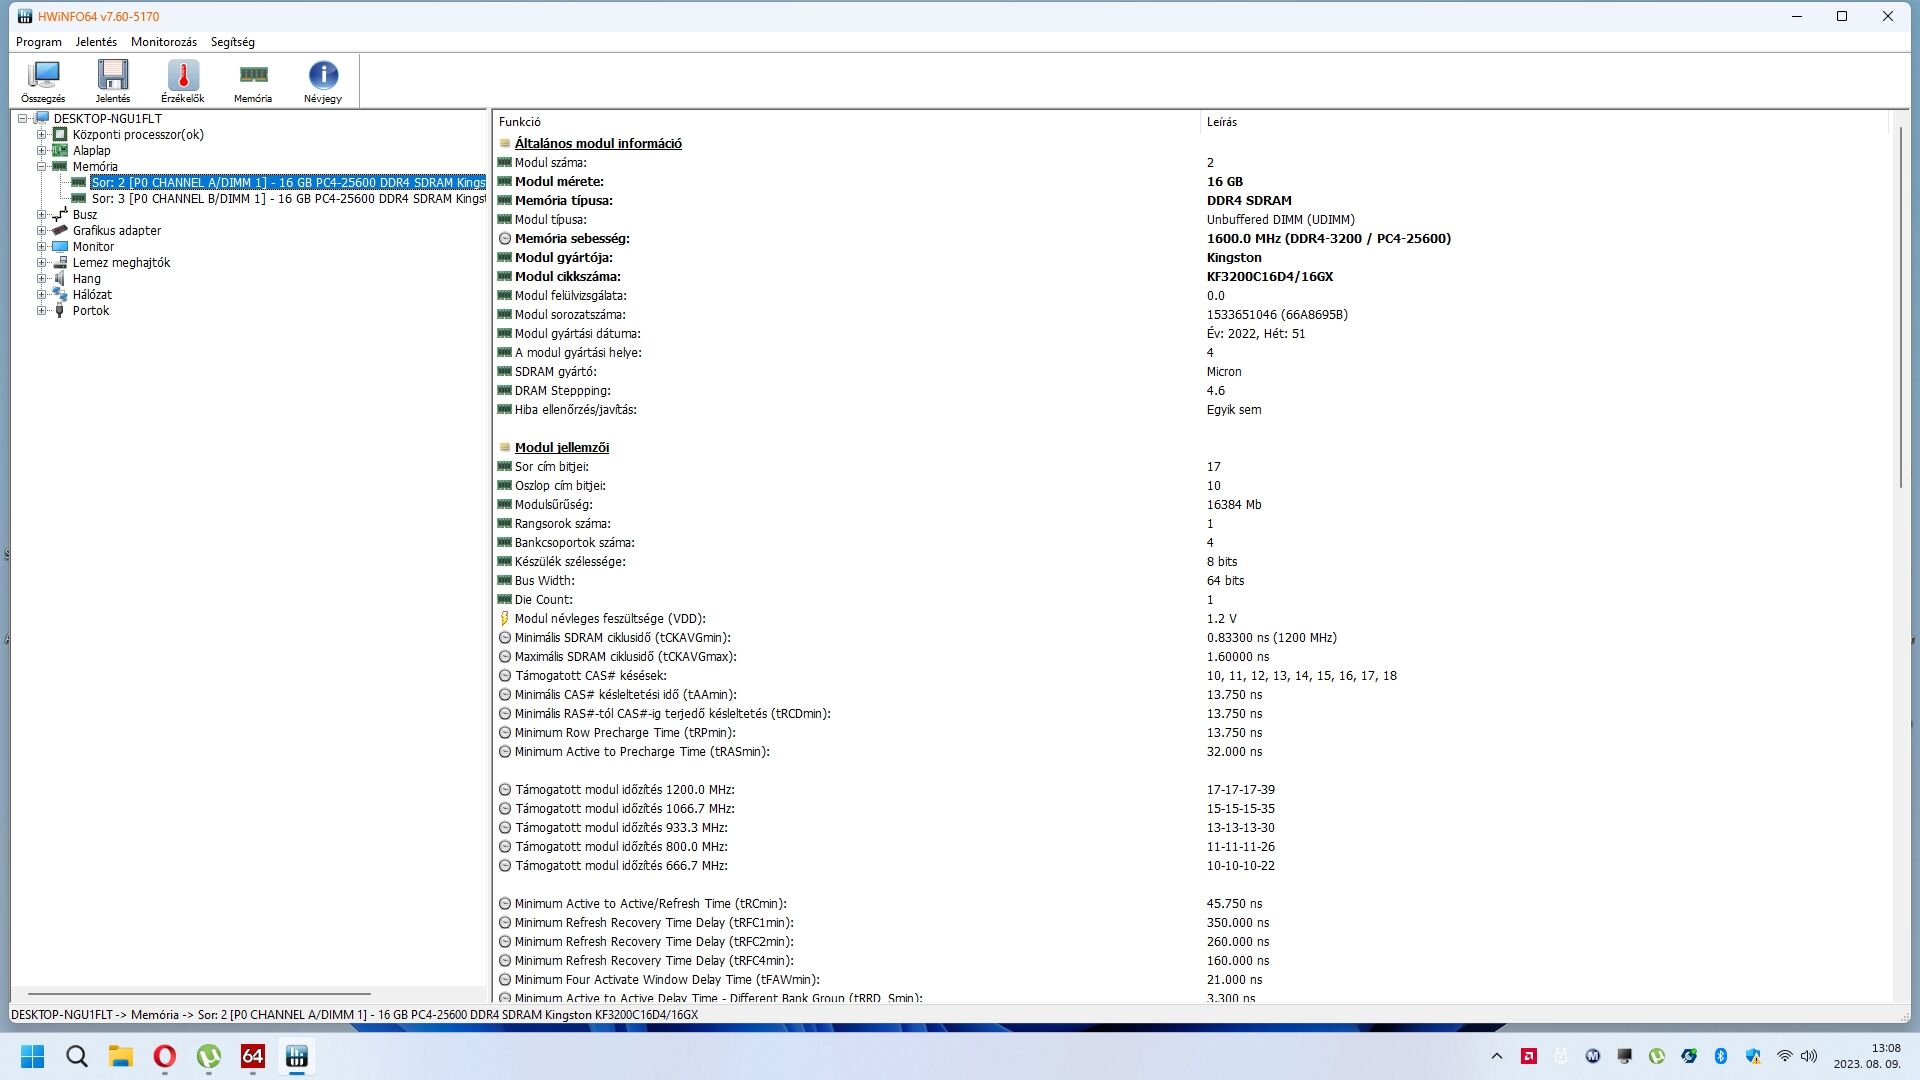Select the Portok tree item
The height and width of the screenshot is (1080, 1920).
(91, 310)
